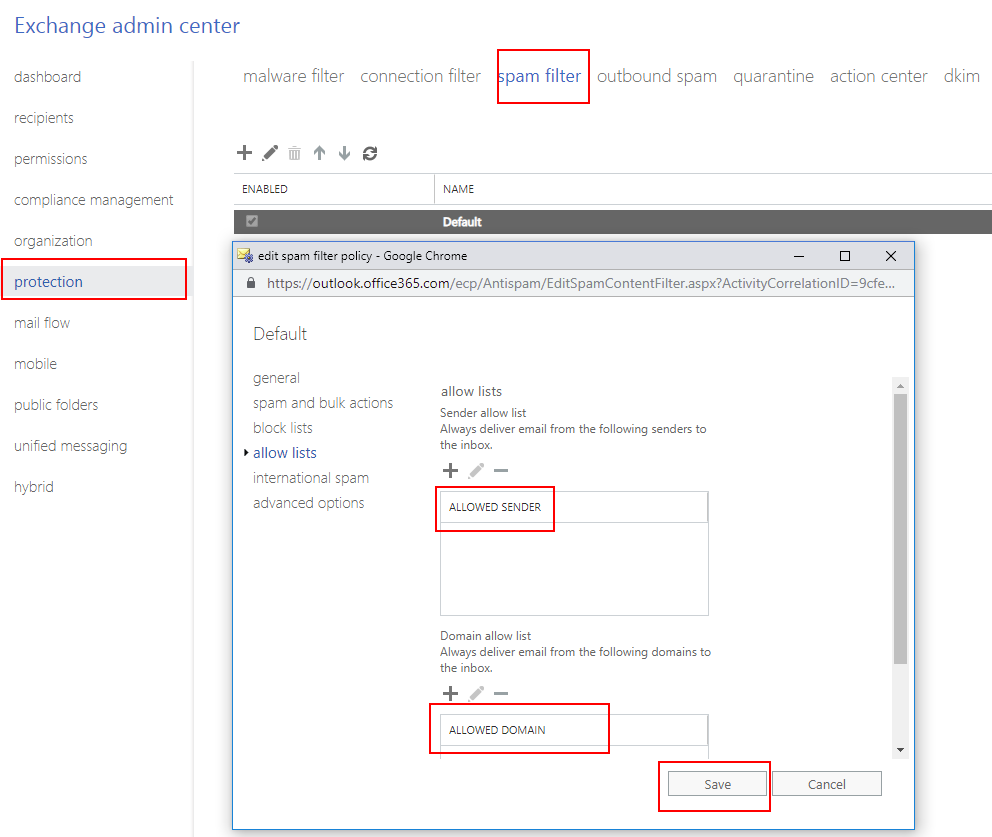Switch to the spam filter tab

click(539, 76)
